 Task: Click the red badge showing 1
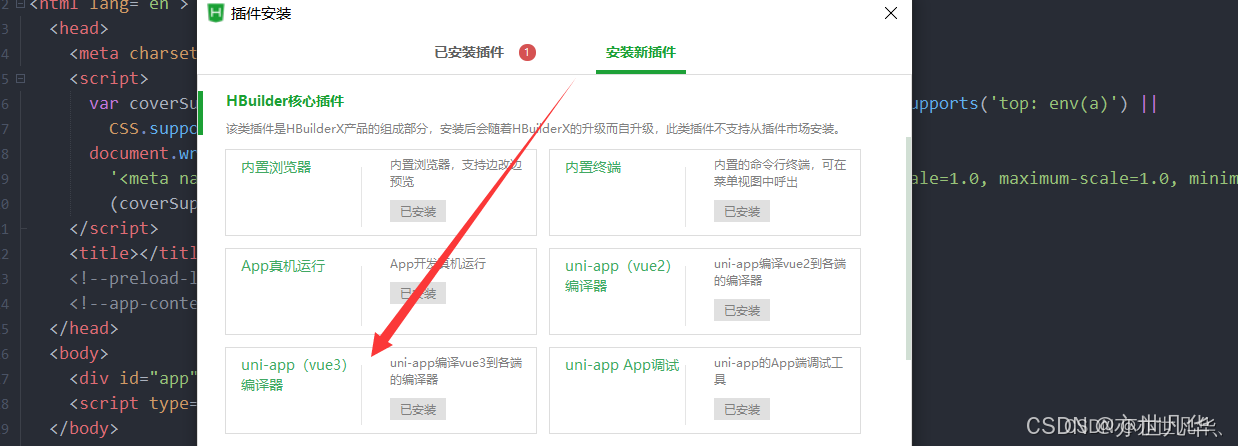tap(527, 52)
